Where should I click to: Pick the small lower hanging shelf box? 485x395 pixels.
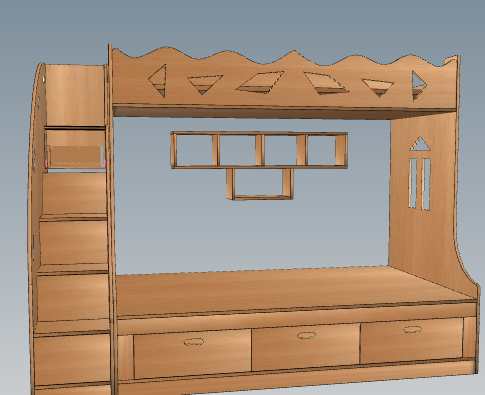[x=260, y=184]
